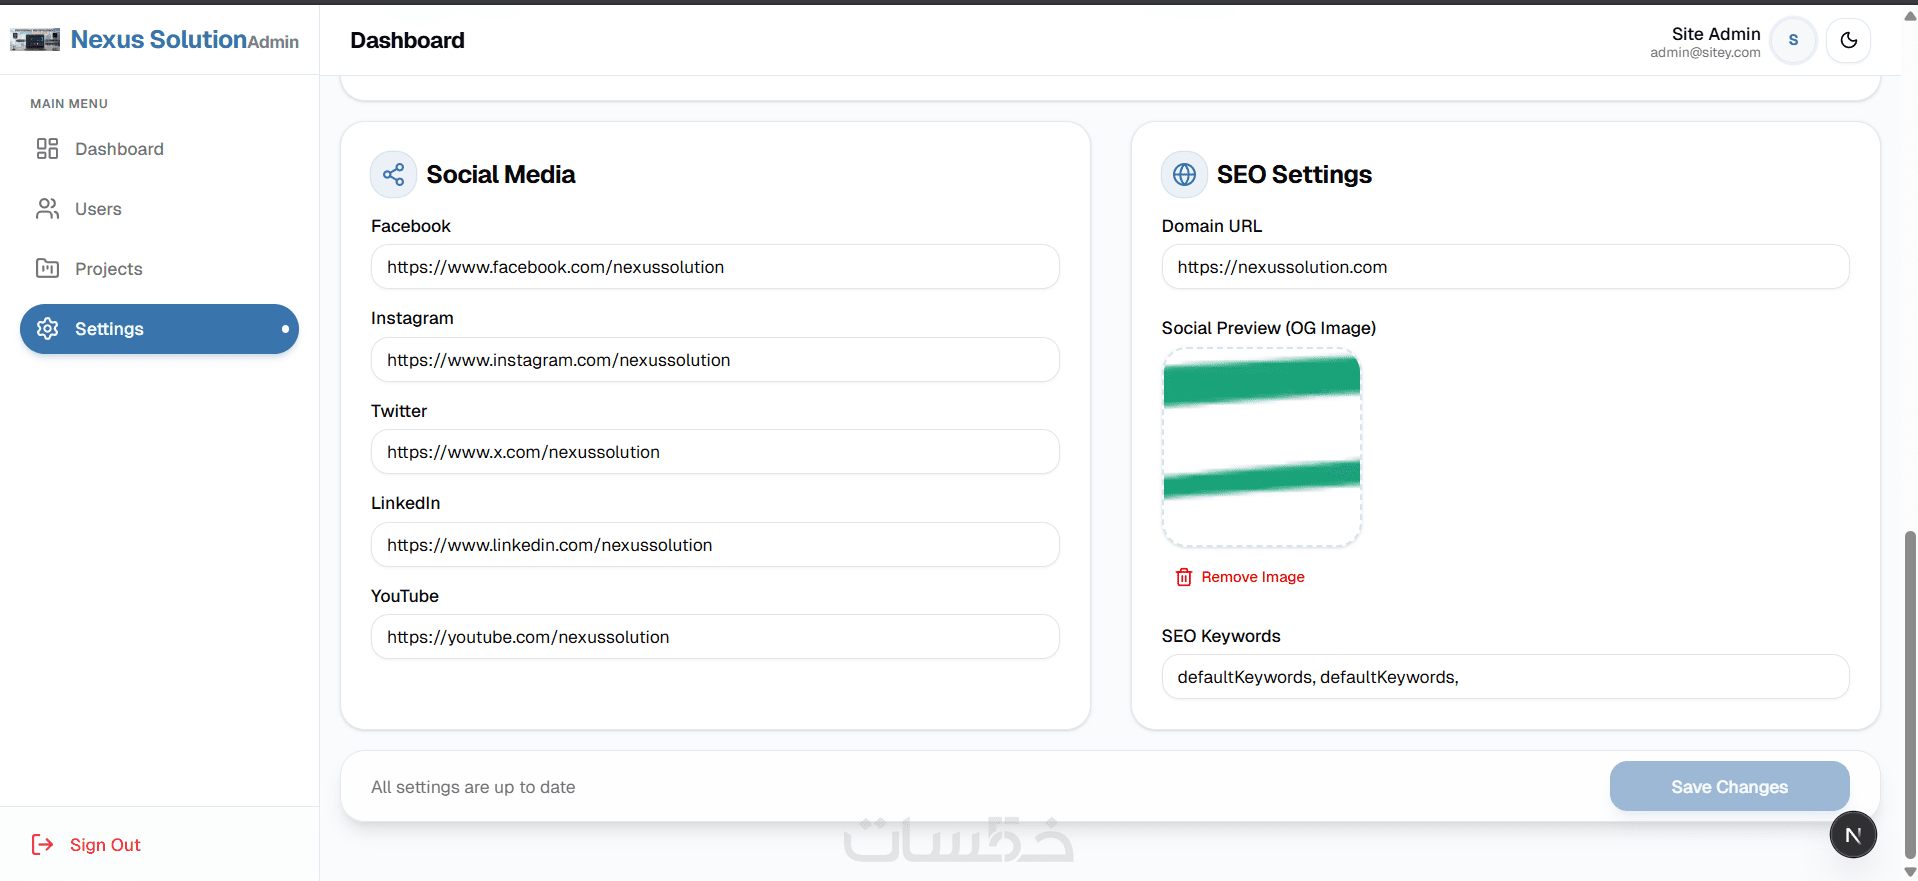Toggle dark mode moon icon
Screen dimensions: 1918x881
coord(1848,40)
